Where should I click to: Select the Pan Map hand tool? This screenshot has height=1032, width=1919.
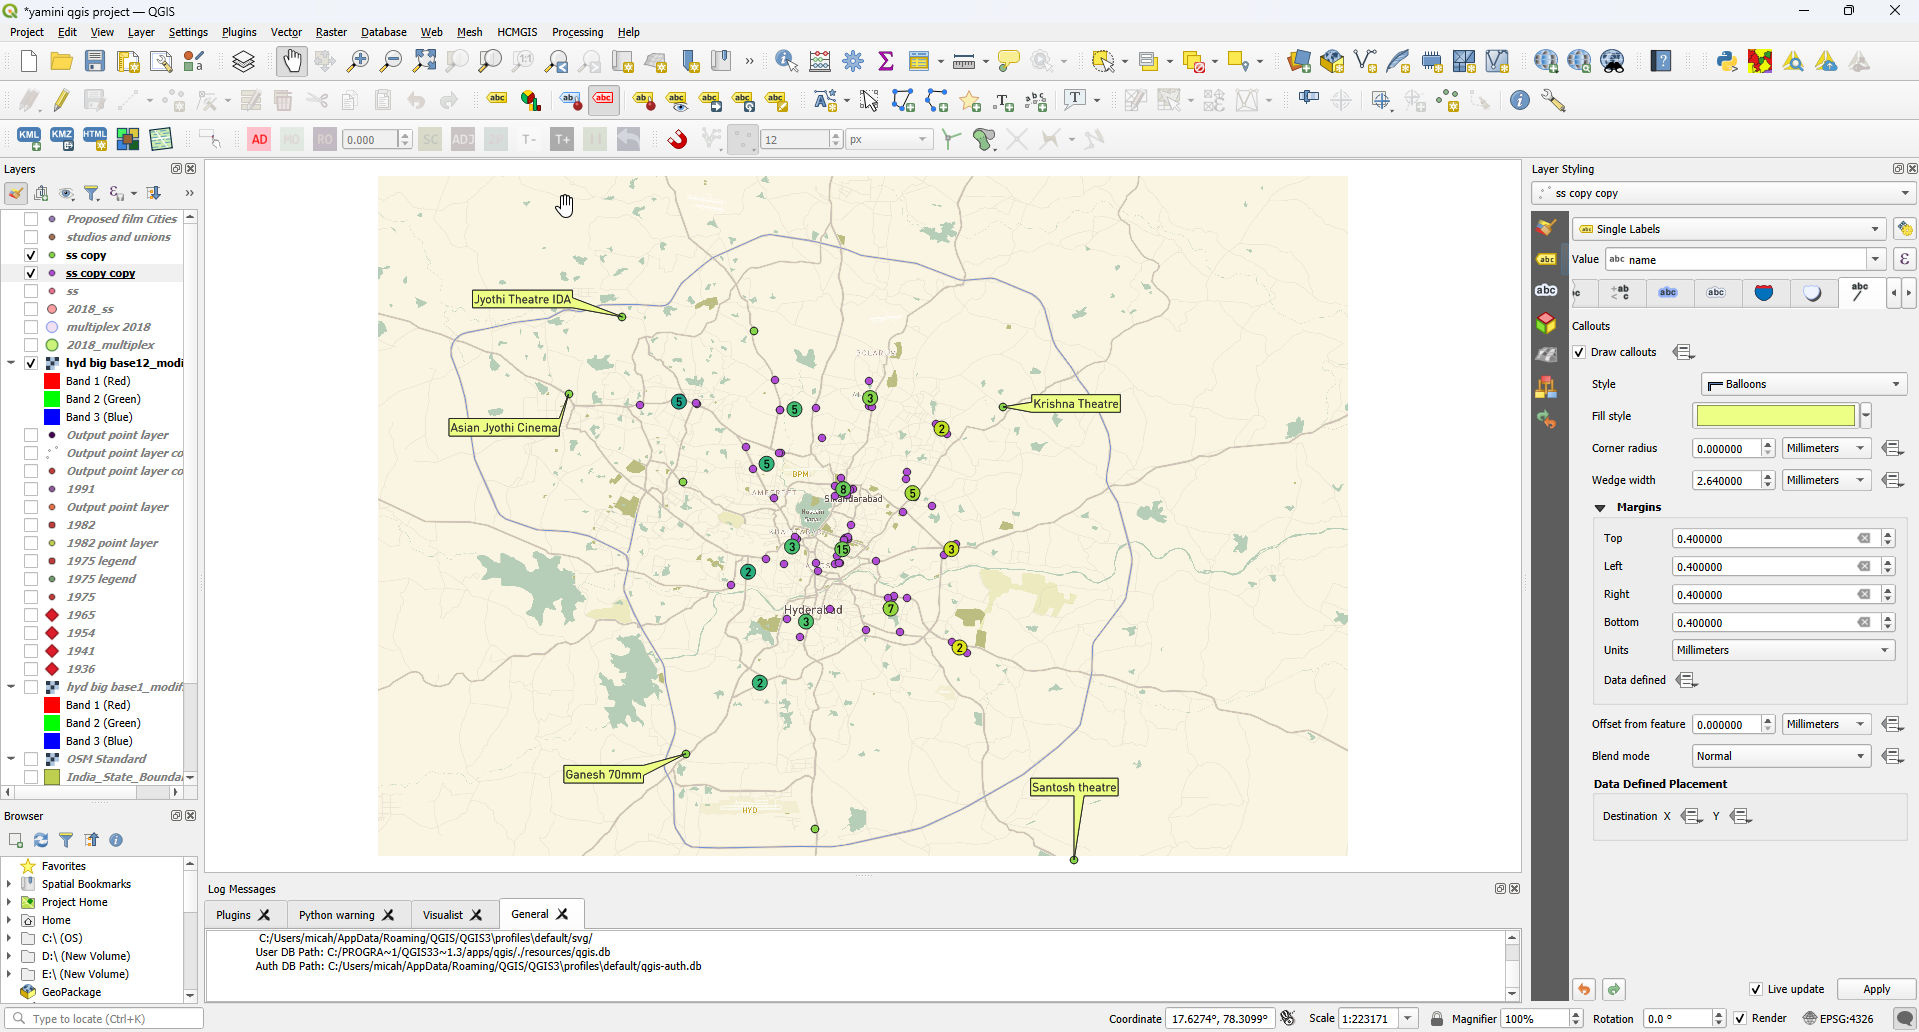click(x=291, y=62)
